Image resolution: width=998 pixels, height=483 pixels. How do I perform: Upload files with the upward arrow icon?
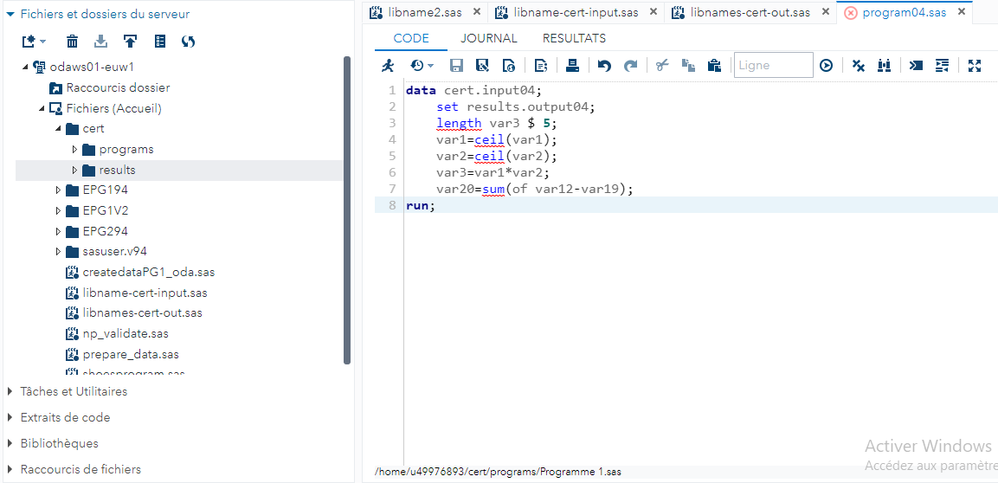tap(130, 41)
